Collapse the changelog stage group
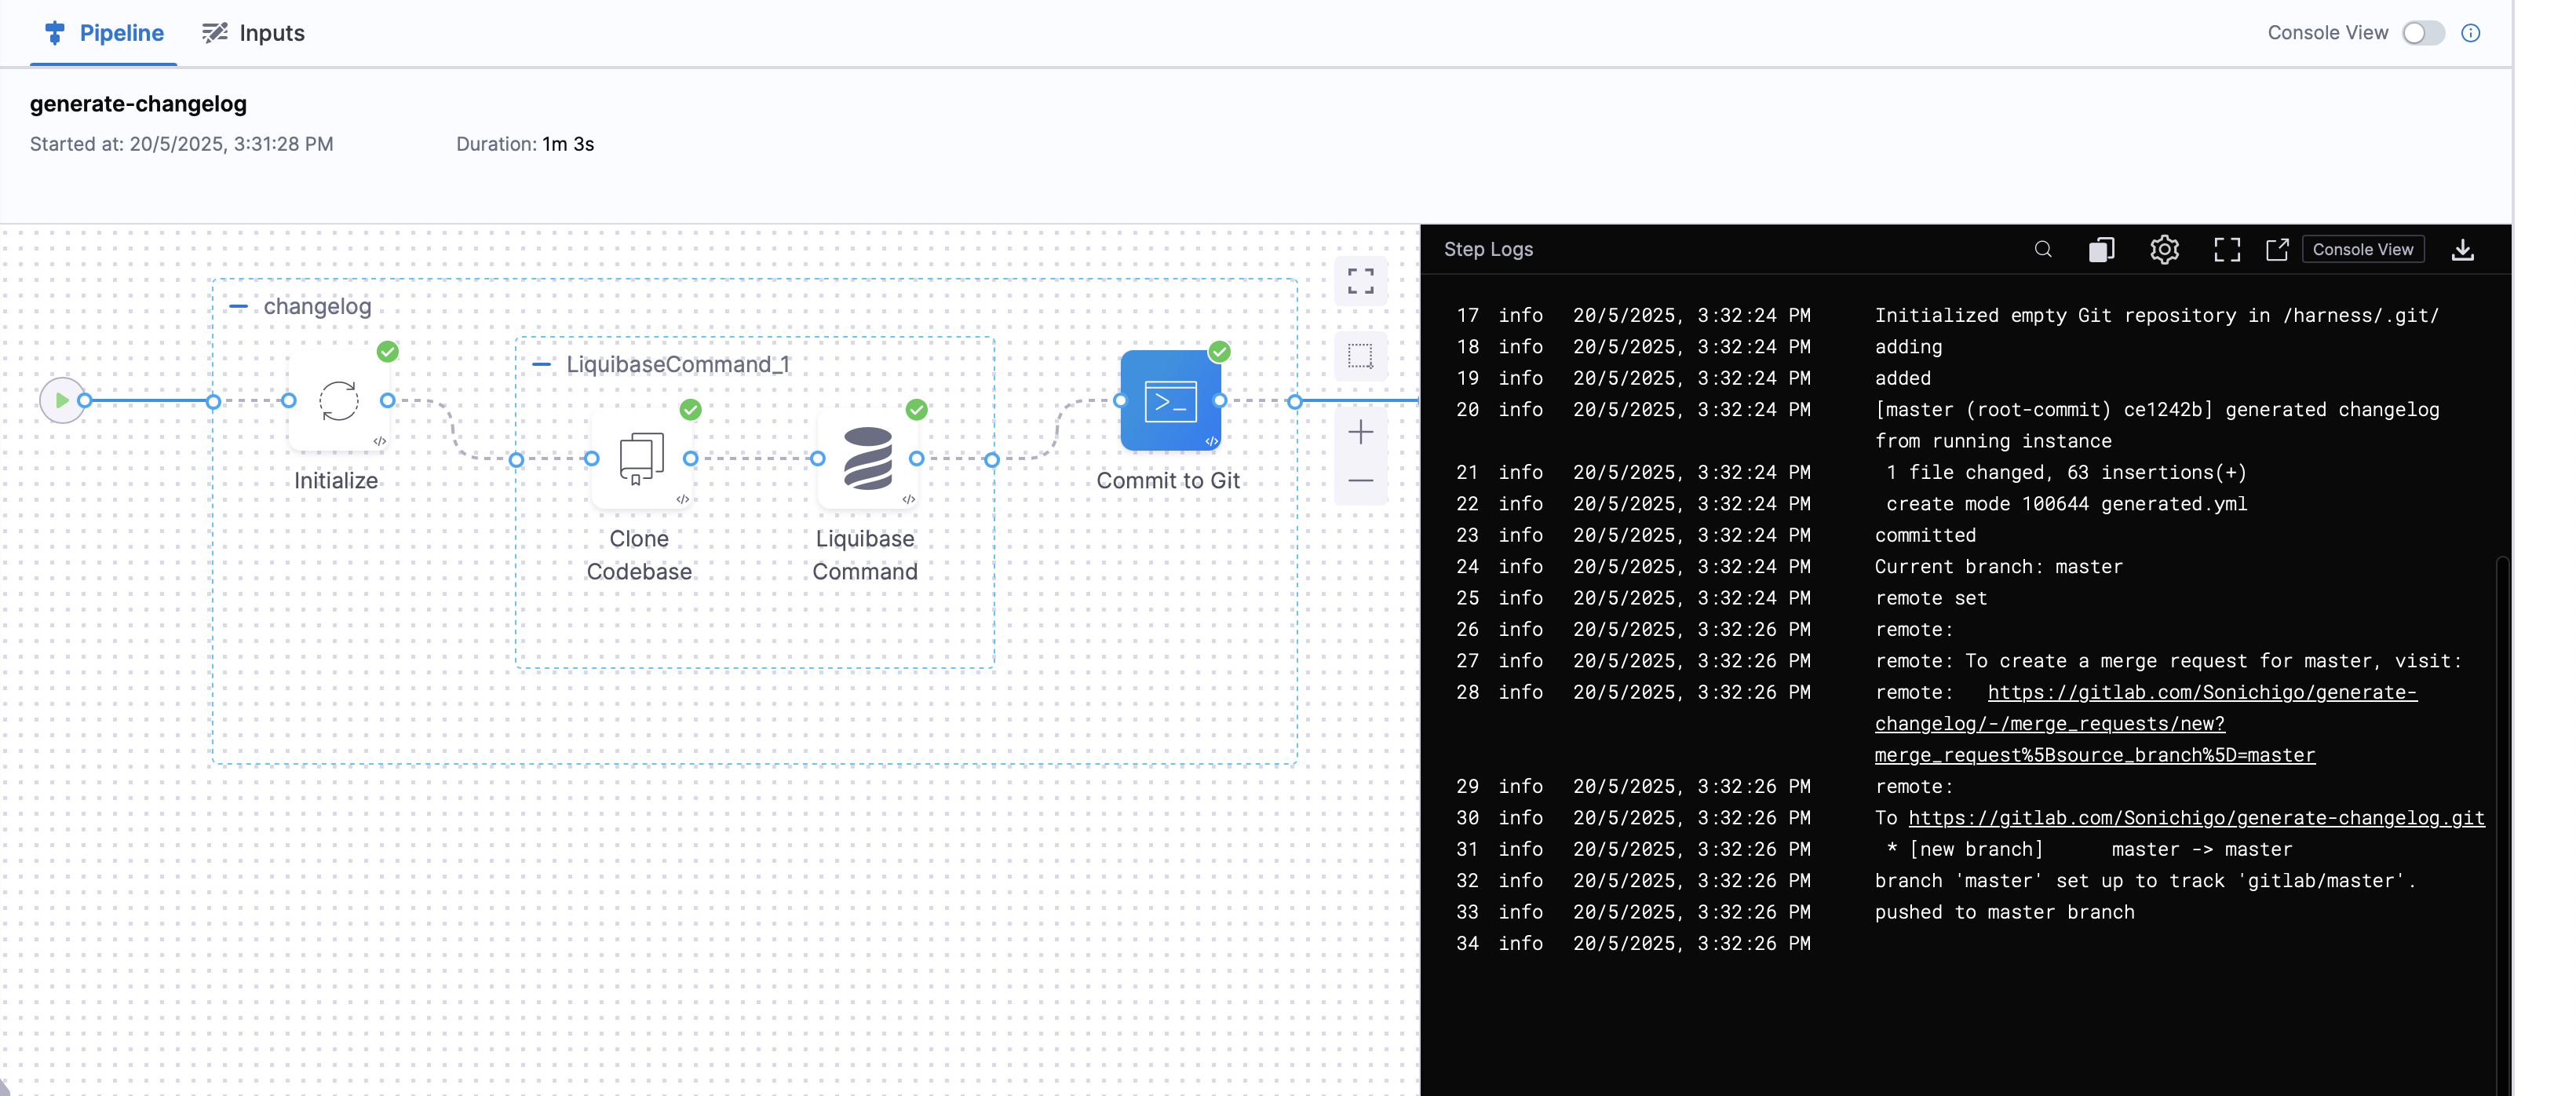2576x1096 pixels. coord(238,306)
